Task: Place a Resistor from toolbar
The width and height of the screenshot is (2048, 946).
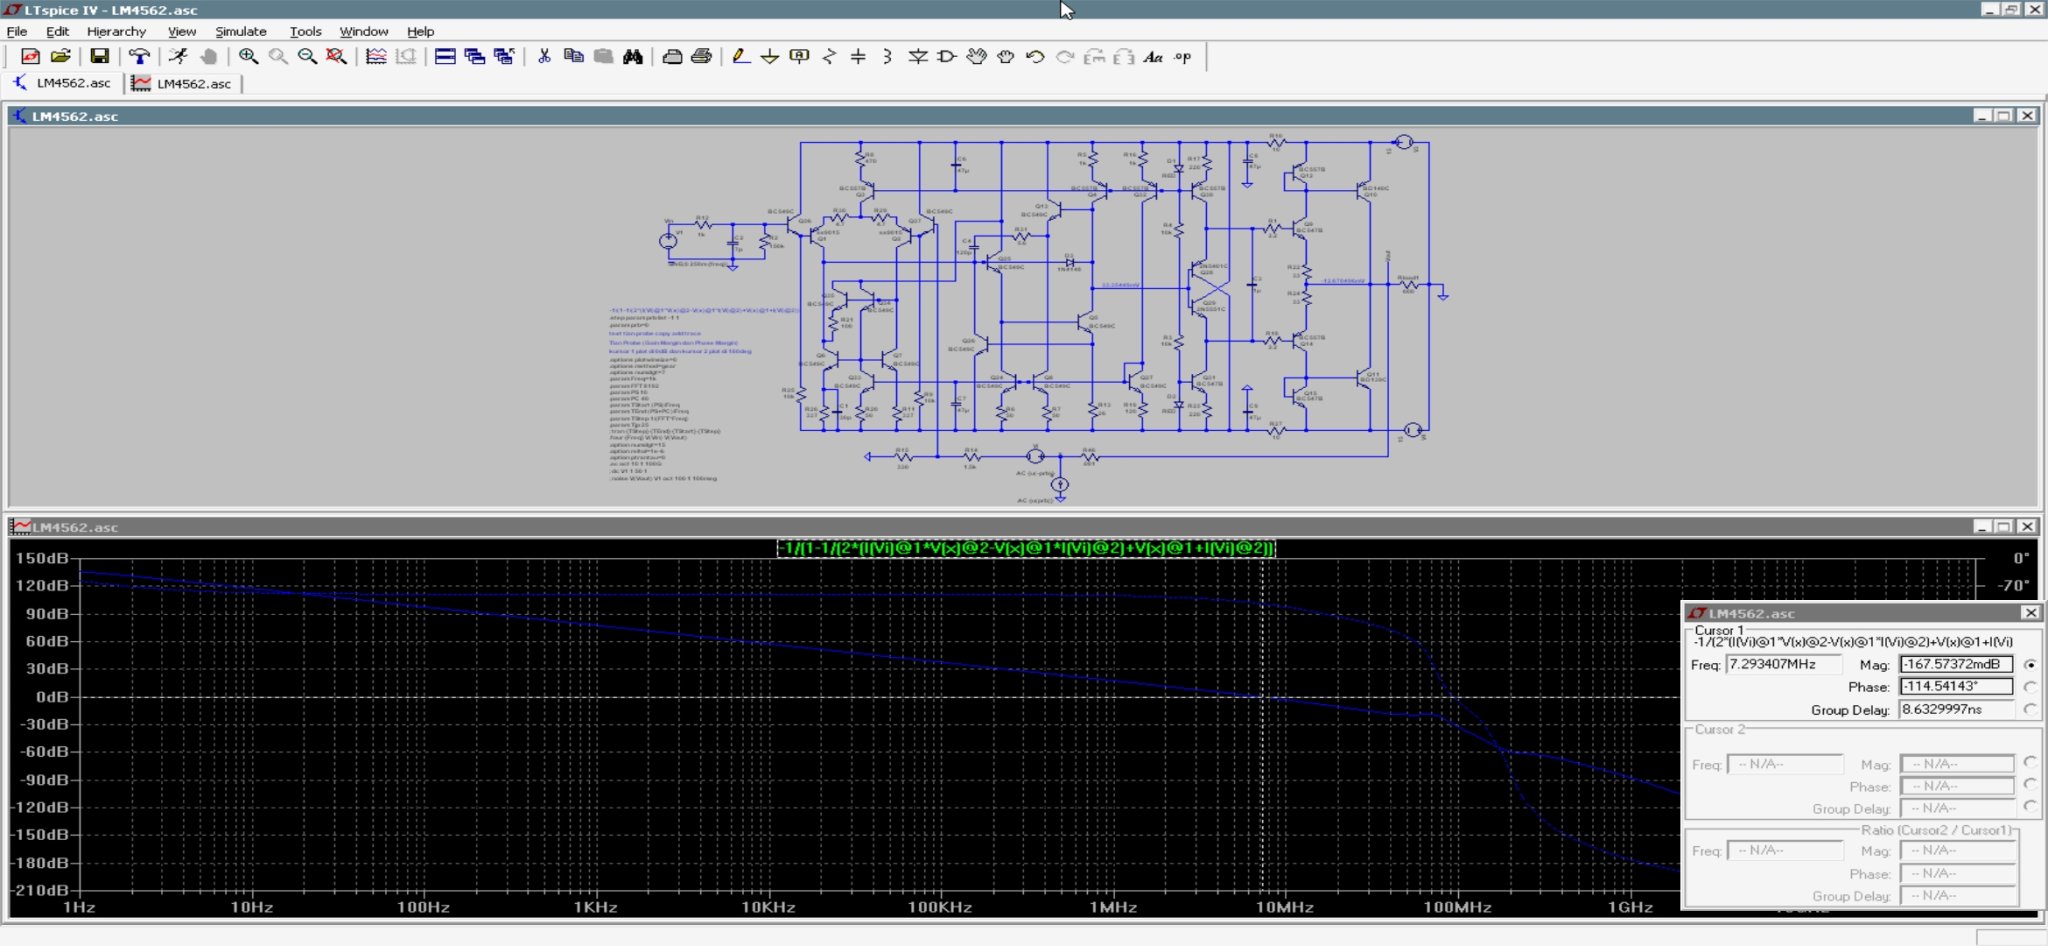Action: 829,57
